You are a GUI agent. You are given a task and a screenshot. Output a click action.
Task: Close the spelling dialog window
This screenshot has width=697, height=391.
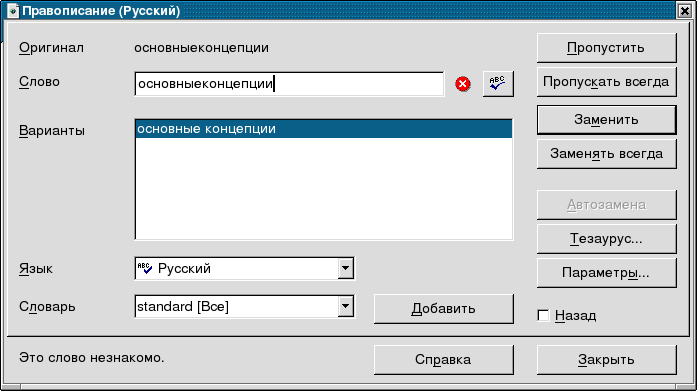click(685, 11)
